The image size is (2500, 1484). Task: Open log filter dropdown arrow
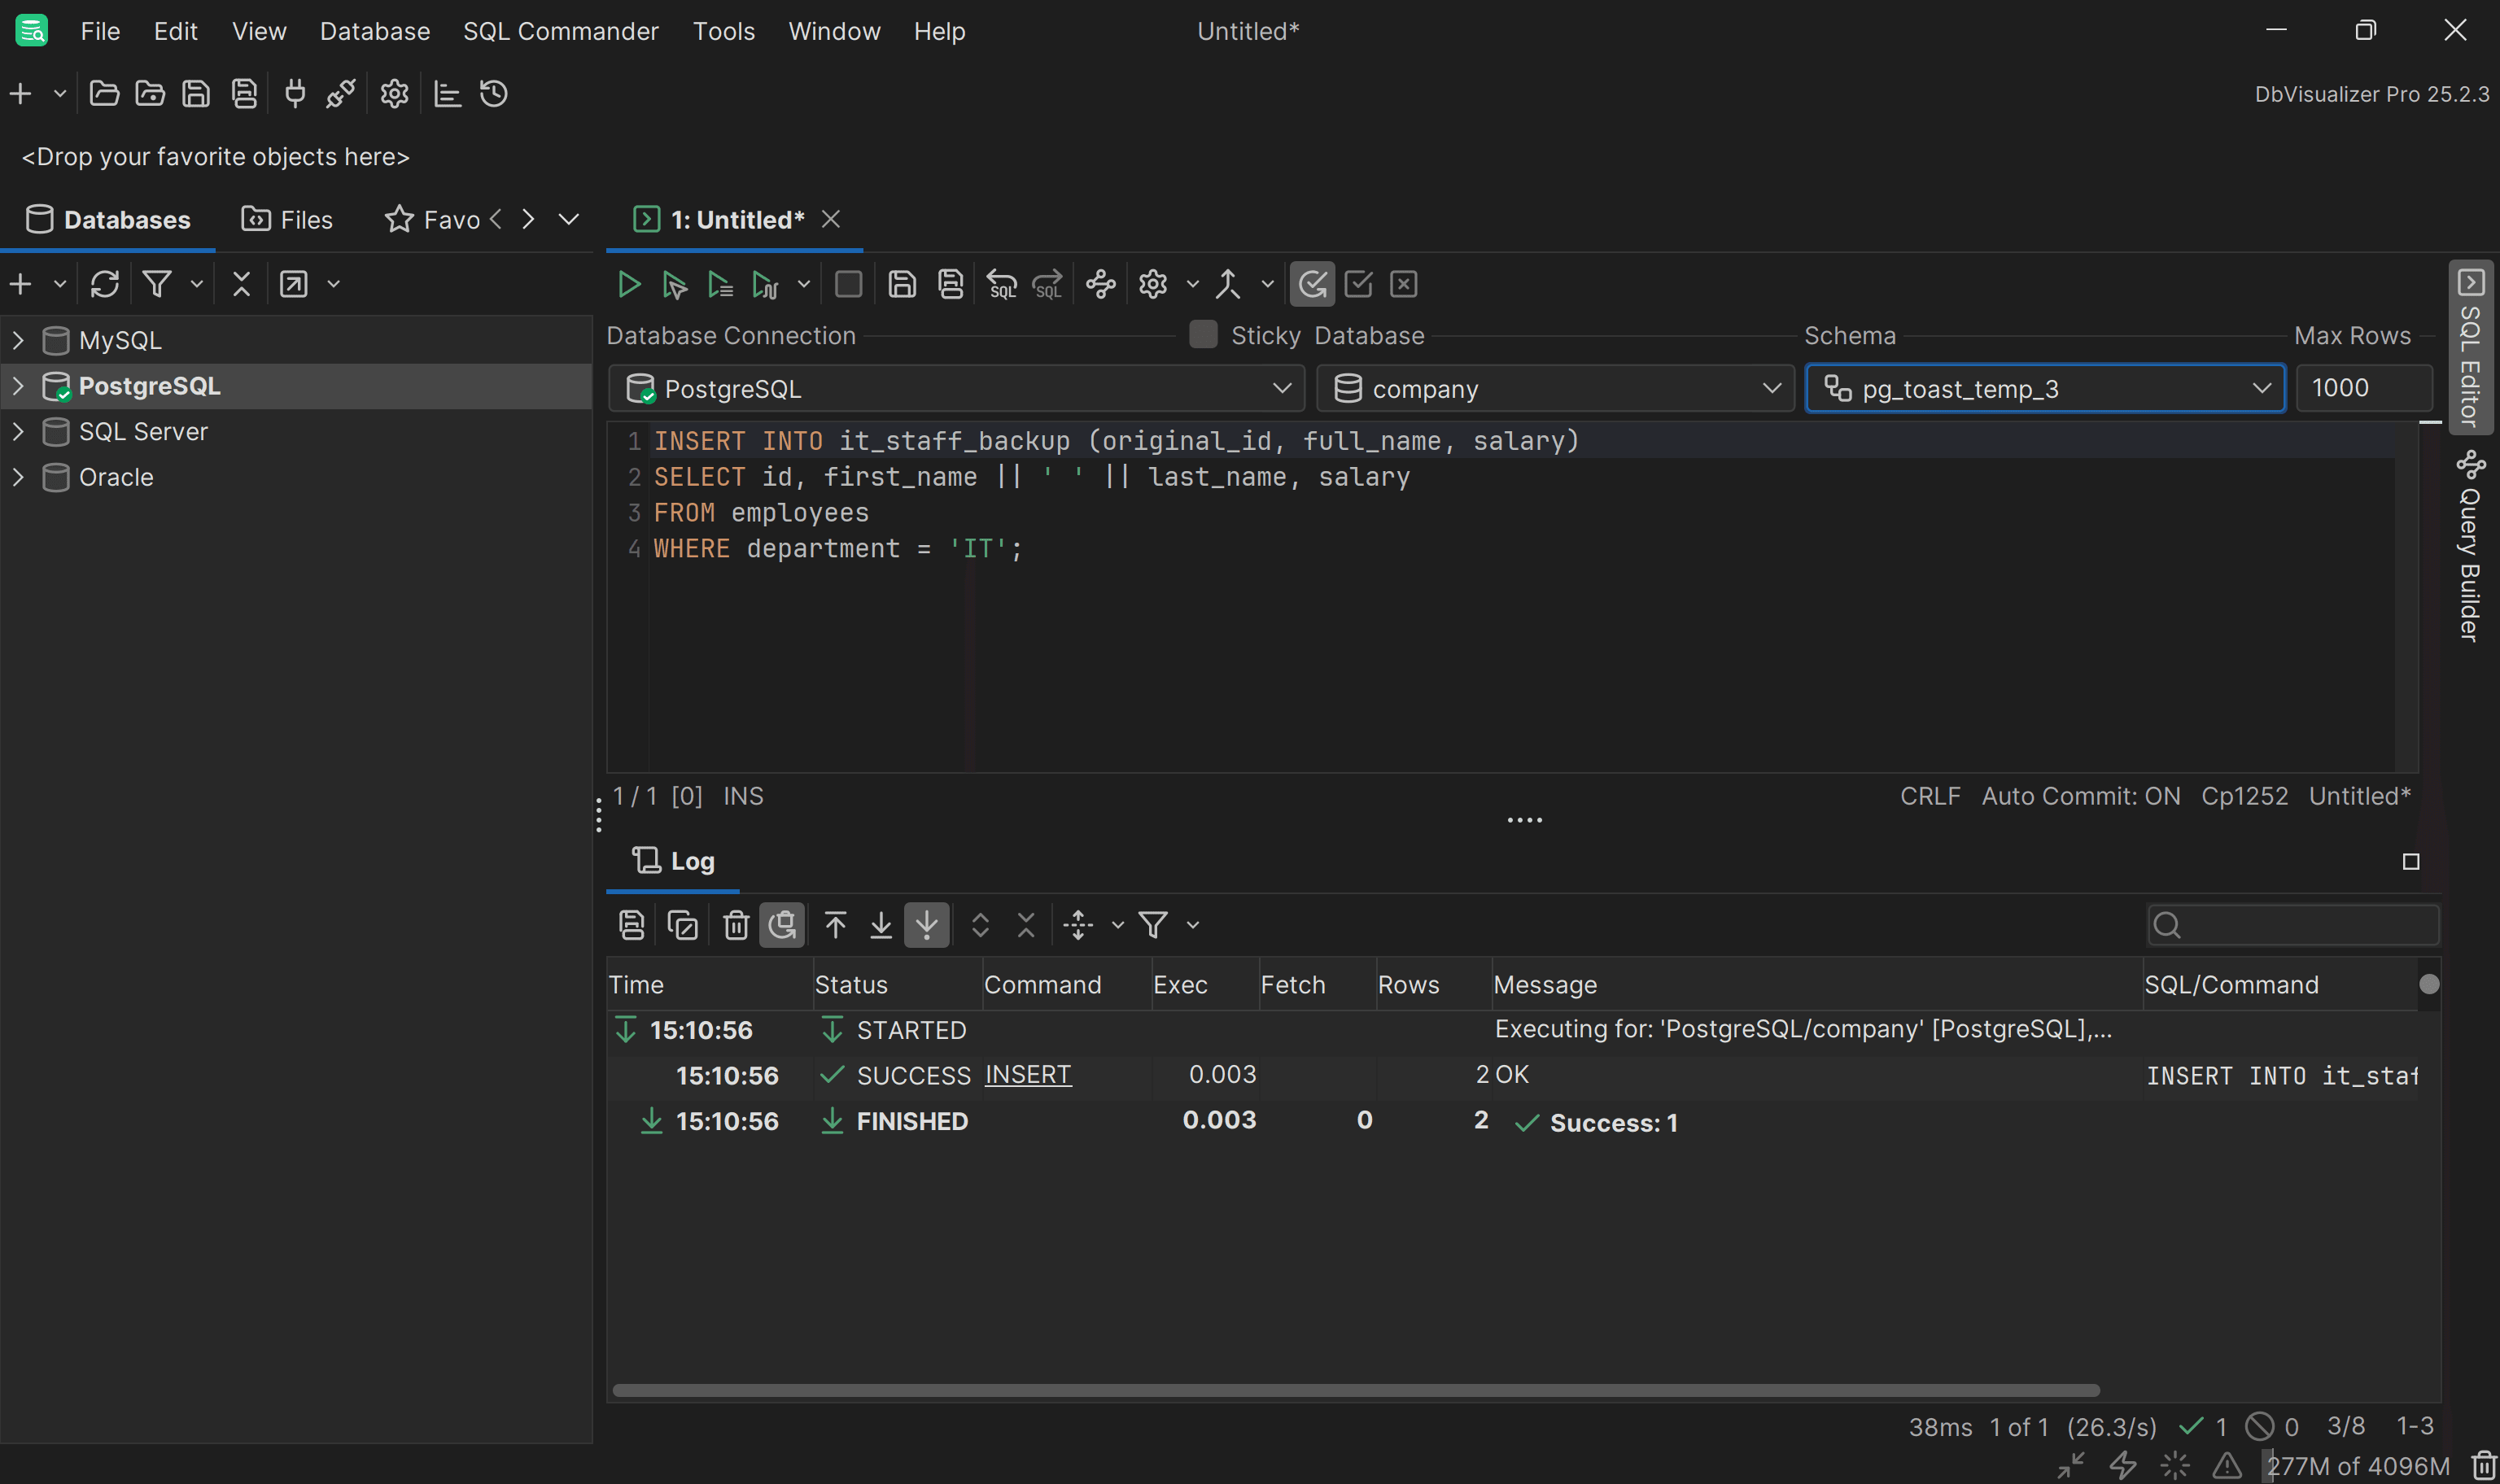1192,925
